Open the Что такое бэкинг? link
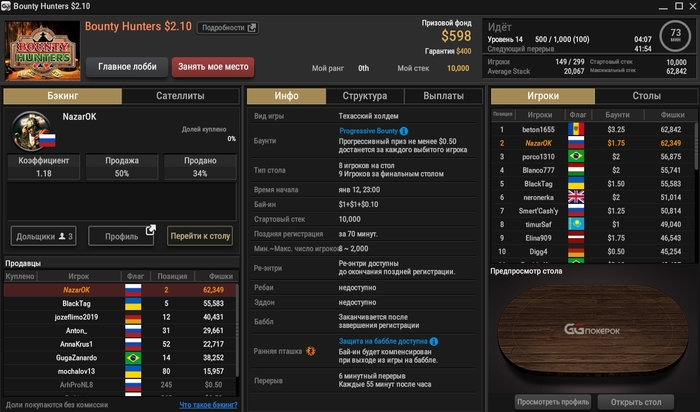This screenshot has width=700, height=412. click(x=208, y=405)
